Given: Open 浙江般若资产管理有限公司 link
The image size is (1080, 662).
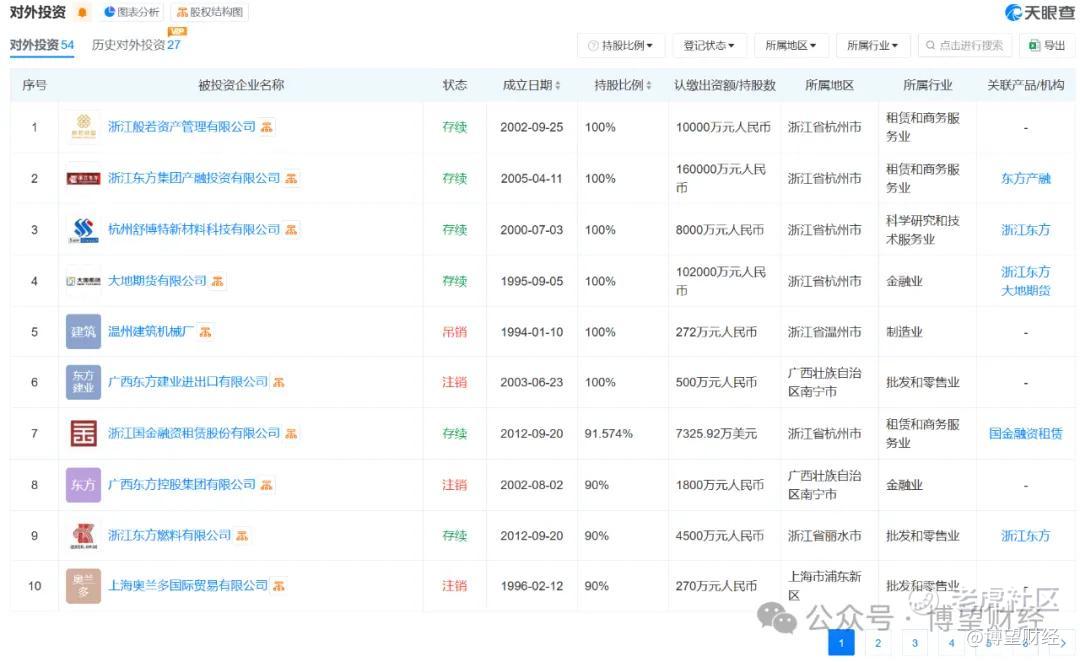Looking at the screenshot, I should [x=182, y=127].
